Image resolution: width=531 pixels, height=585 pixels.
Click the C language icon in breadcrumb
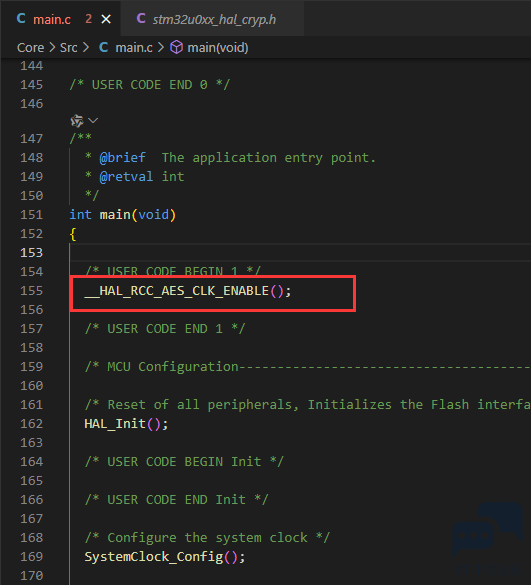pos(103,47)
